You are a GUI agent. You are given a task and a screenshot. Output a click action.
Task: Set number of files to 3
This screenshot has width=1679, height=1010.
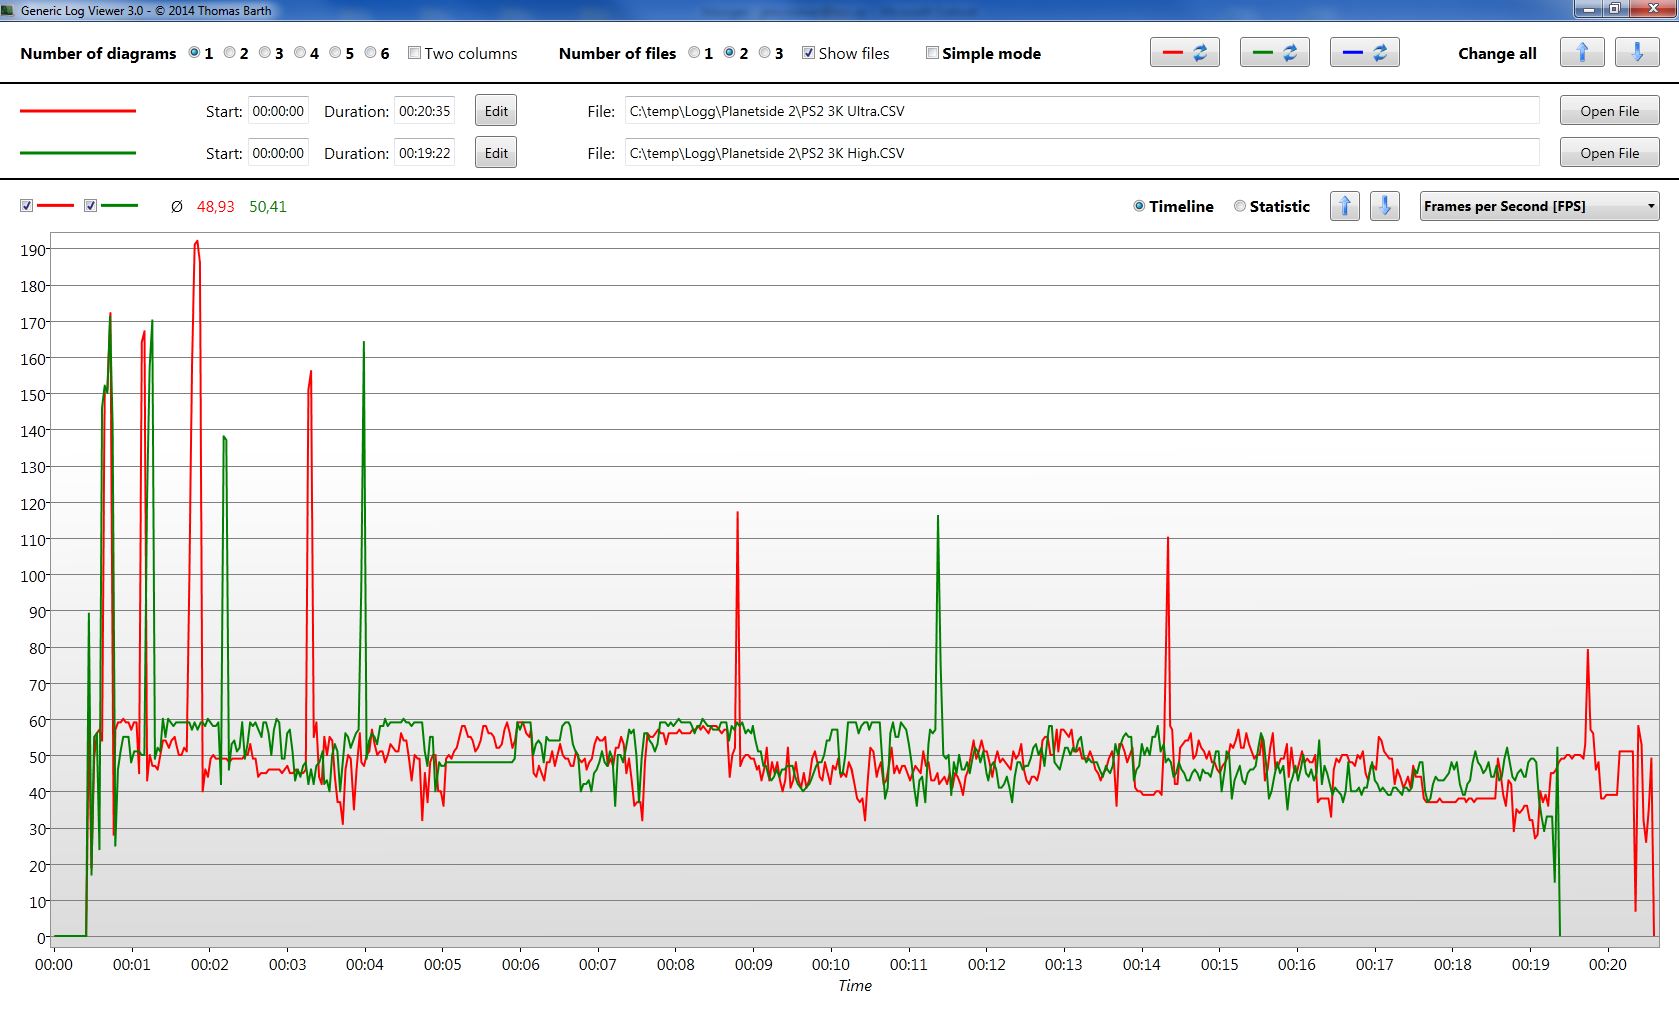pos(764,53)
